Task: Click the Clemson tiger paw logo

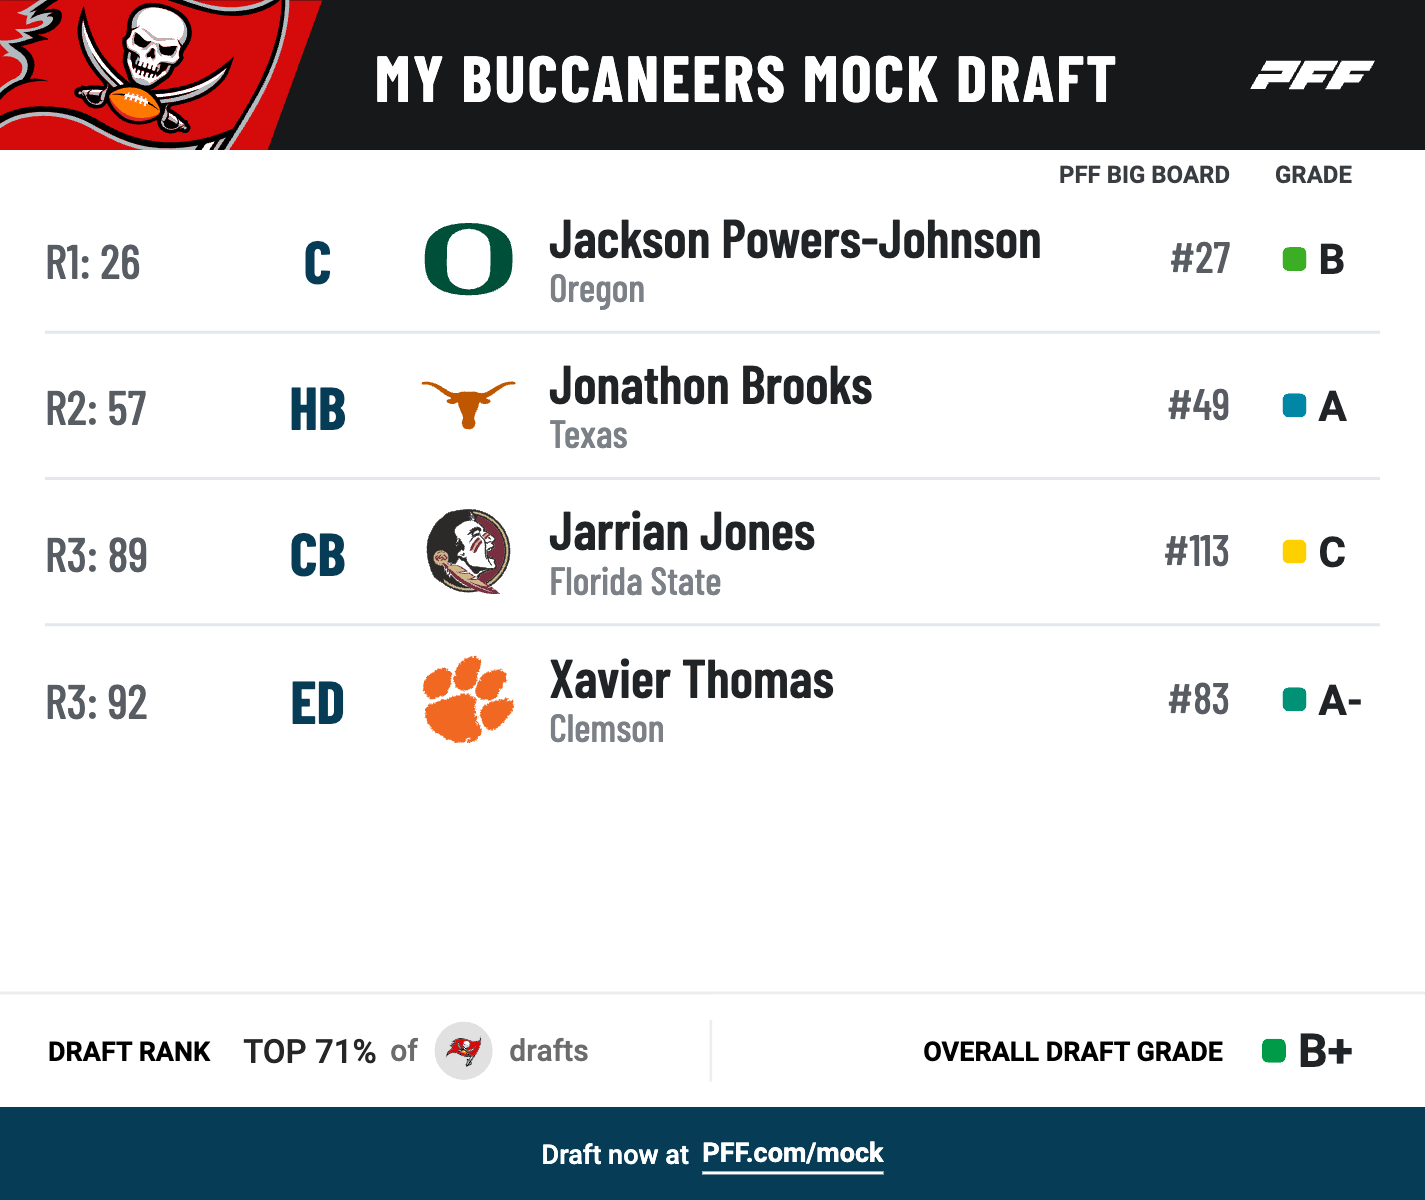Action: (468, 699)
